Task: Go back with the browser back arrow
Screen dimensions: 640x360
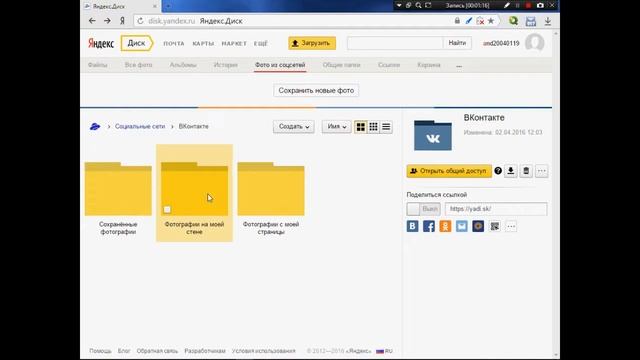Action: click(92, 21)
